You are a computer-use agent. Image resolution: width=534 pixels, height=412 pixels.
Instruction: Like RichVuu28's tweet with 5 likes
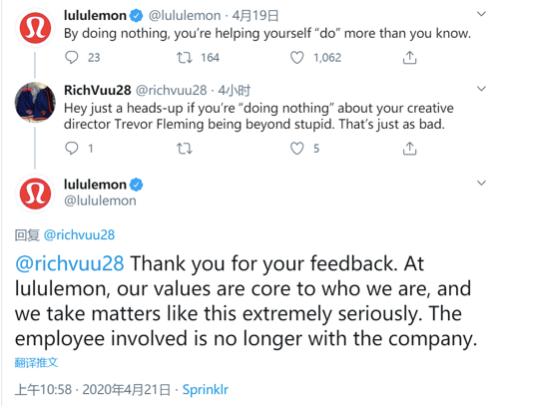297,148
